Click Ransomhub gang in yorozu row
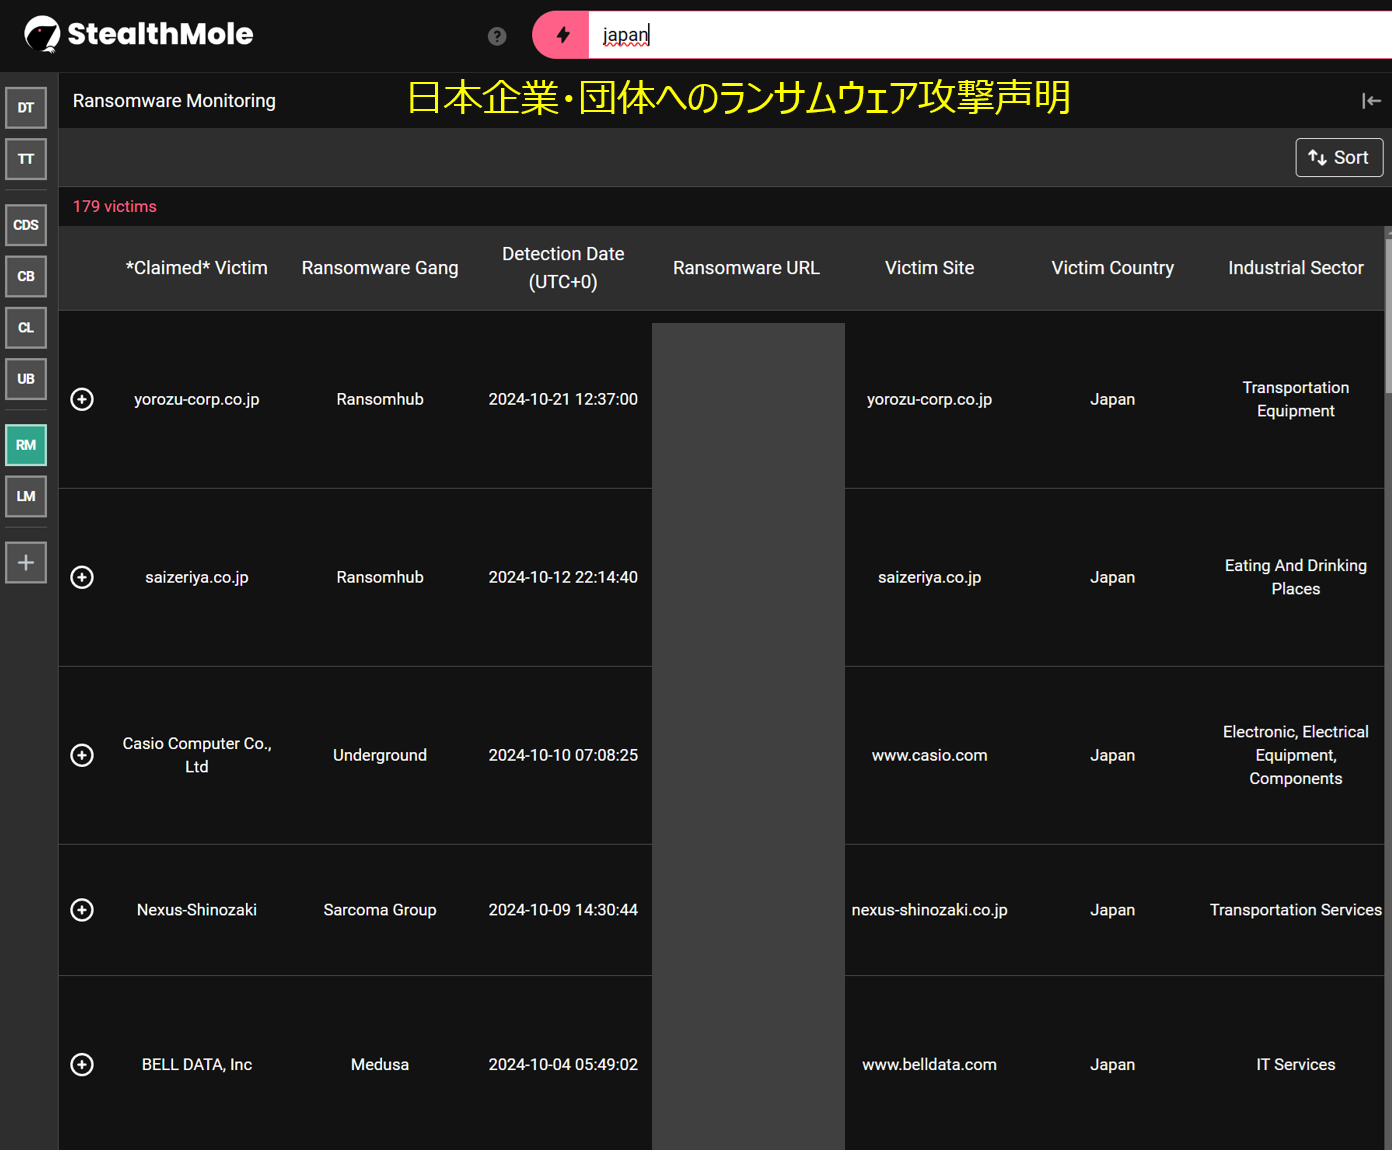The image size is (1392, 1150). tap(380, 399)
